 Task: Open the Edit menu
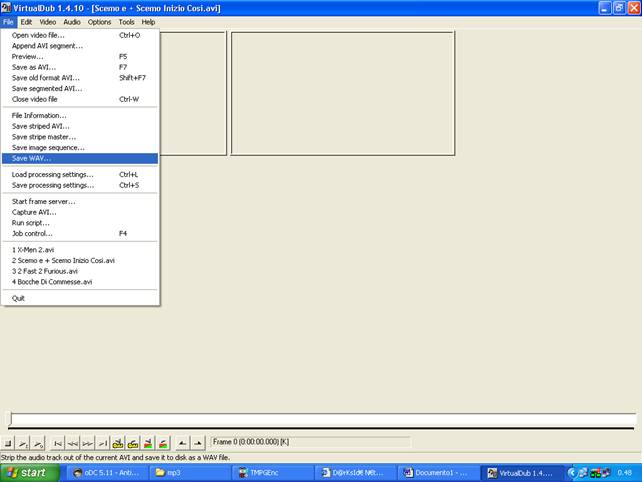[x=26, y=22]
